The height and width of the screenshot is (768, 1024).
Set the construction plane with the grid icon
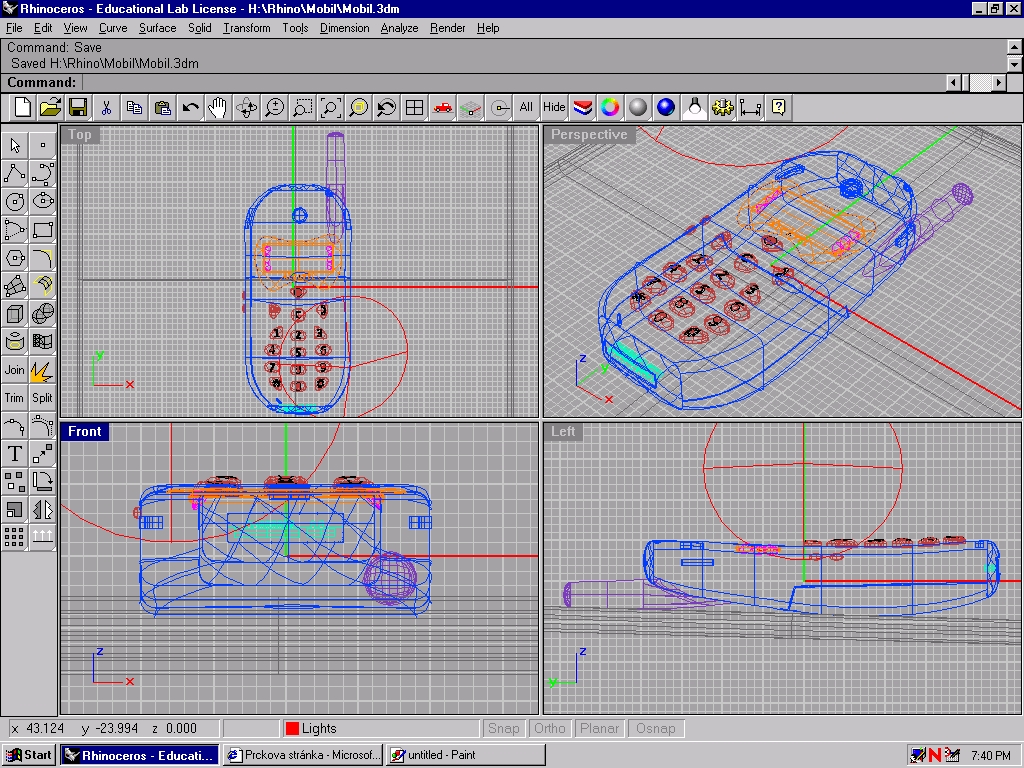(x=471, y=108)
